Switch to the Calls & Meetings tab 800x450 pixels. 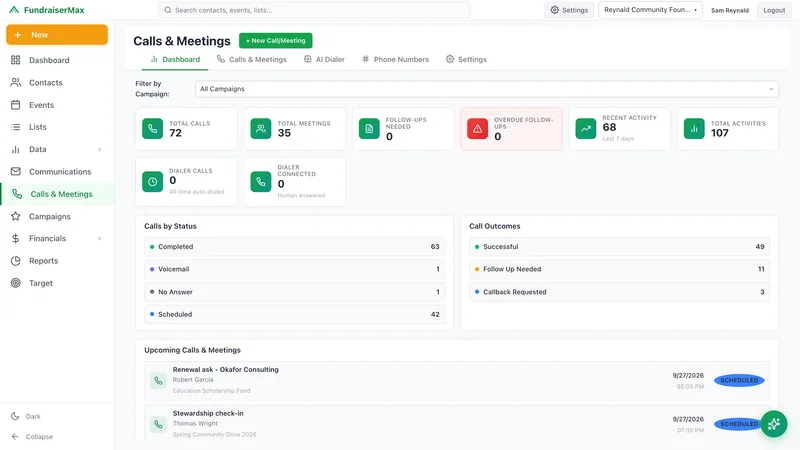pyautogui.click(x=252, y=59)
